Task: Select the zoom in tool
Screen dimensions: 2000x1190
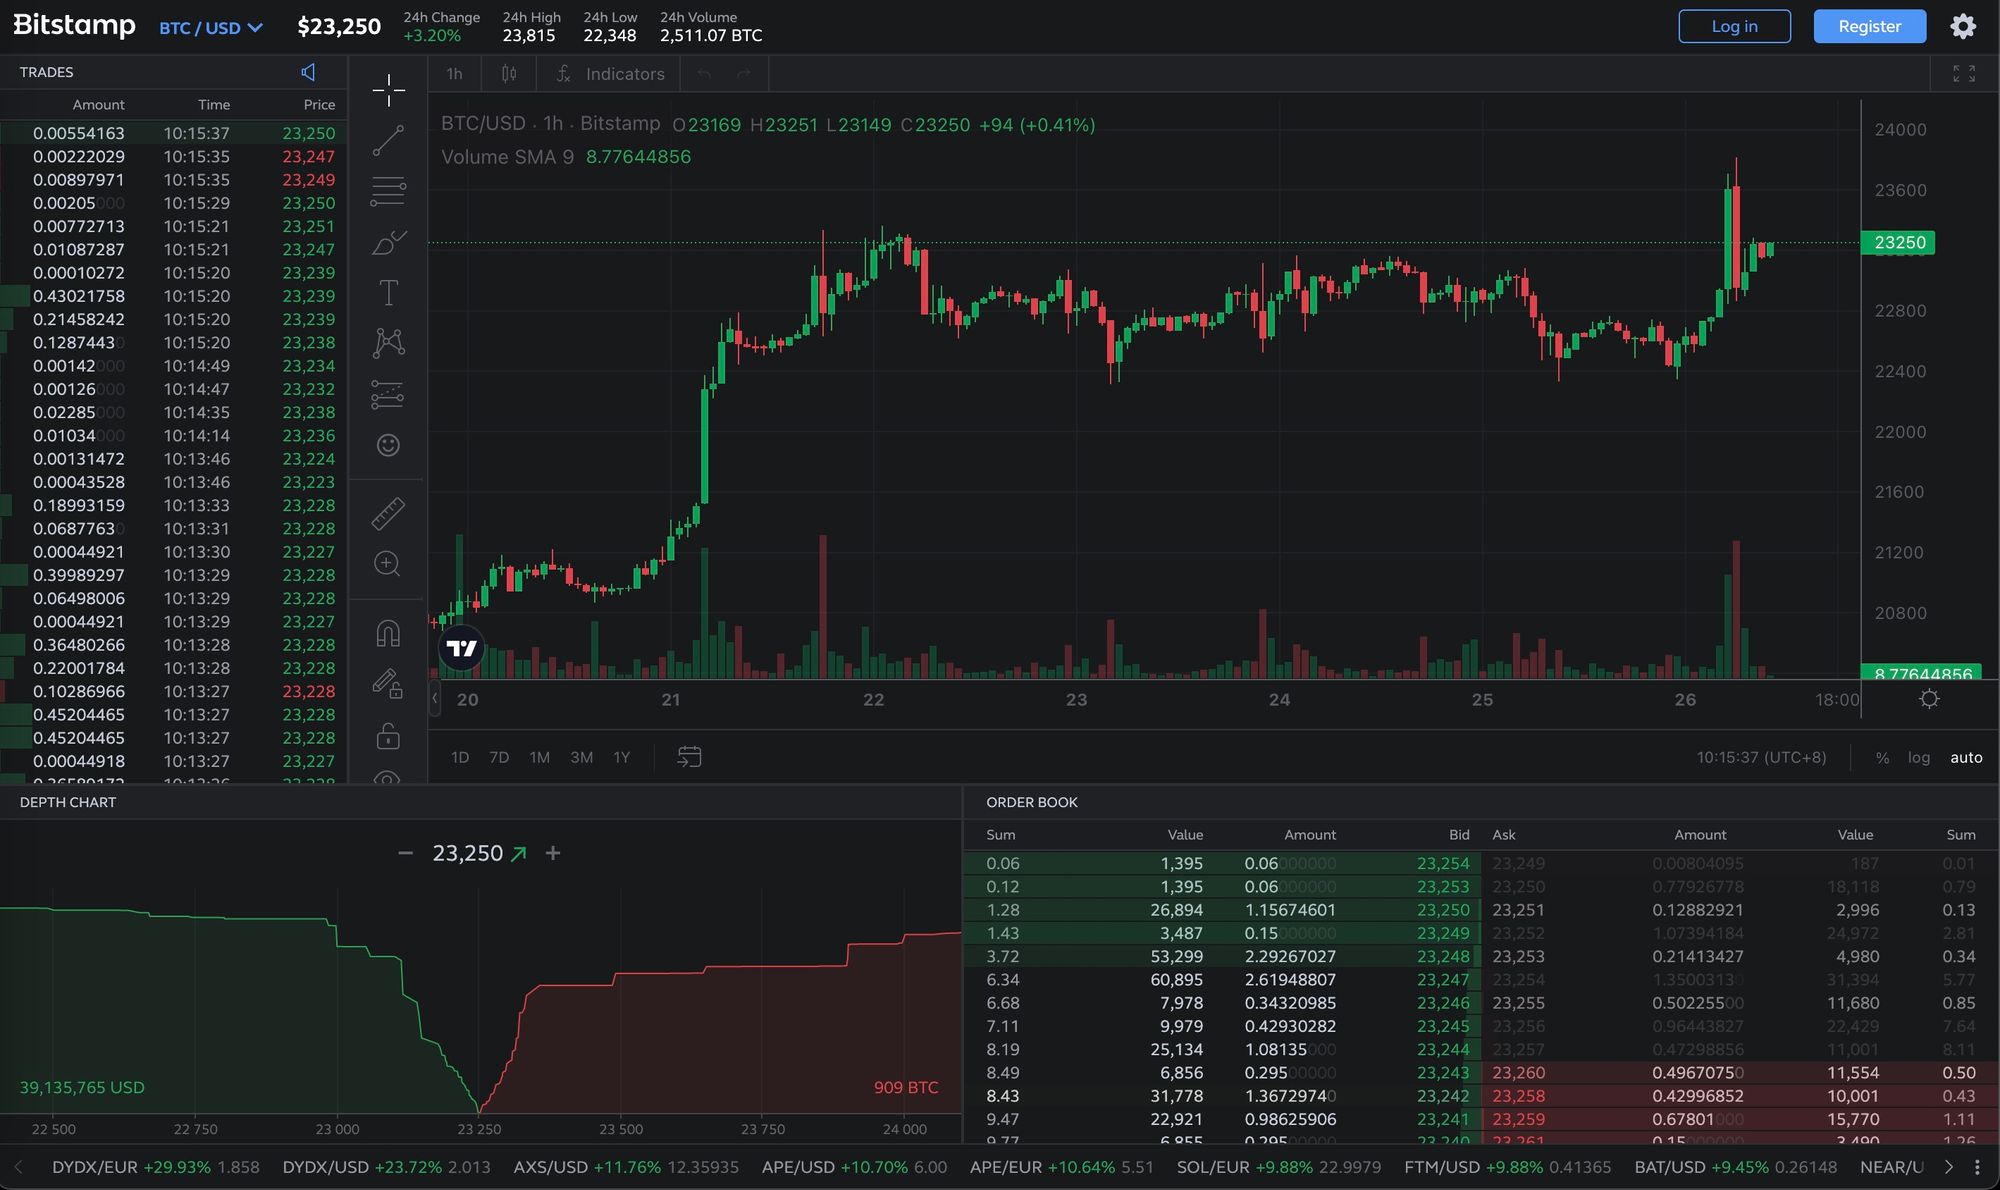Action: click(x=388, y=564)
